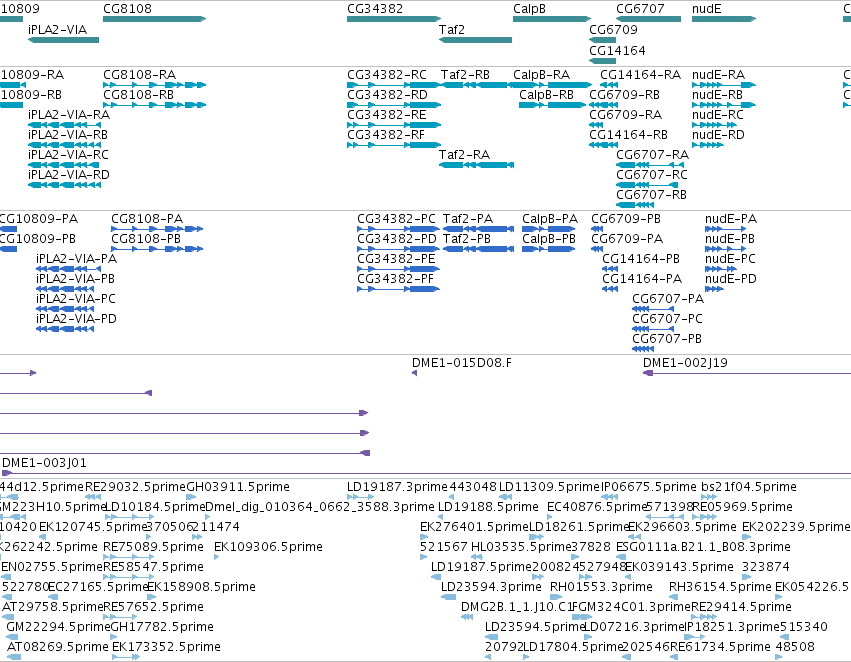This screenshot has width=851, height=662.
Task: Open protein CalpB-PA
Action: [x=550, y=219]
